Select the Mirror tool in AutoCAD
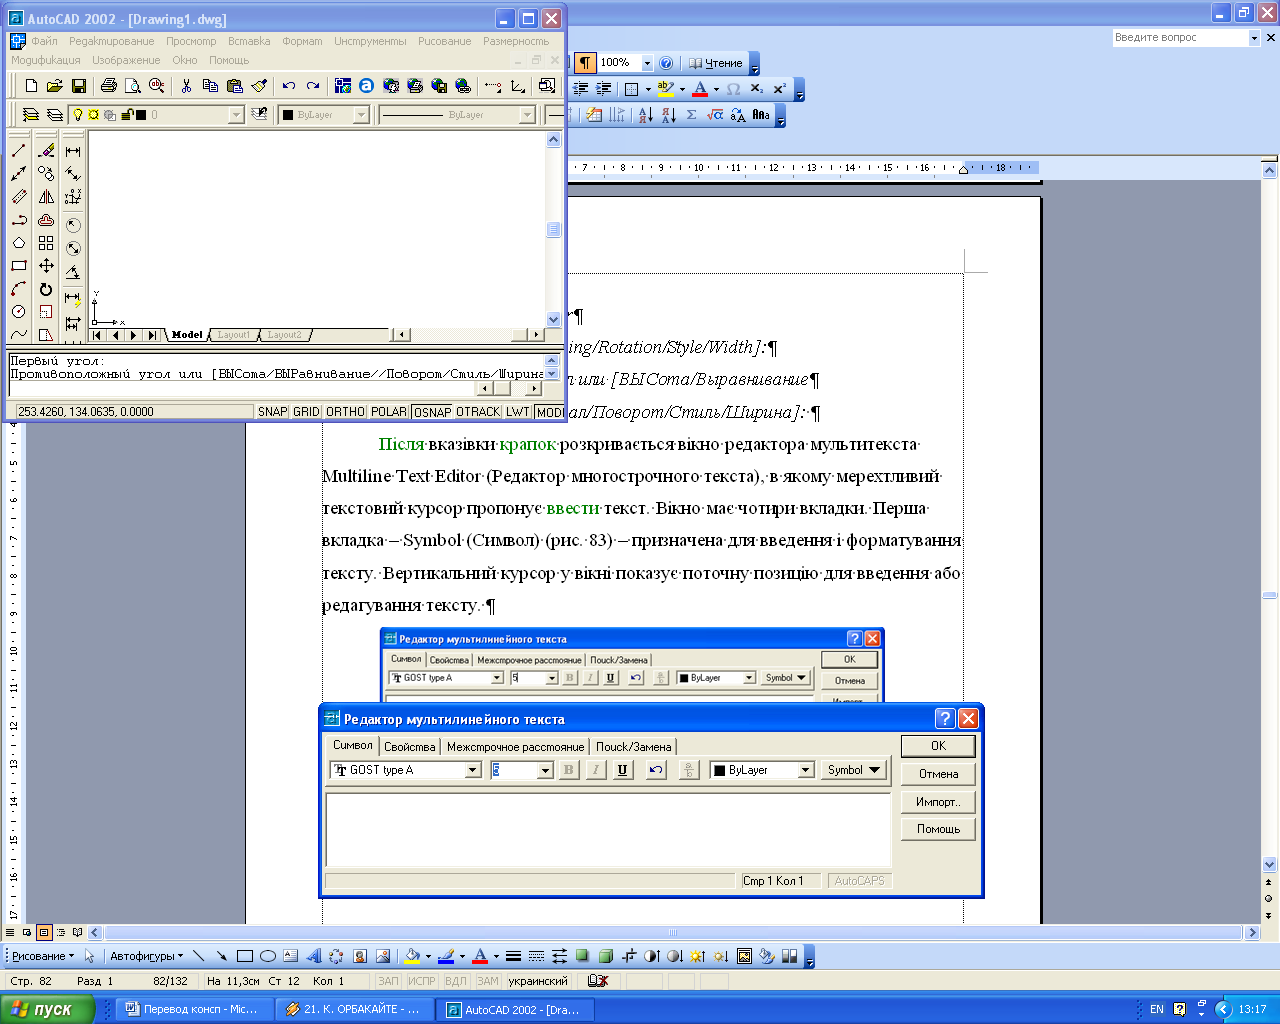This screenshot has width=1280, height=1024. point(46,197)
